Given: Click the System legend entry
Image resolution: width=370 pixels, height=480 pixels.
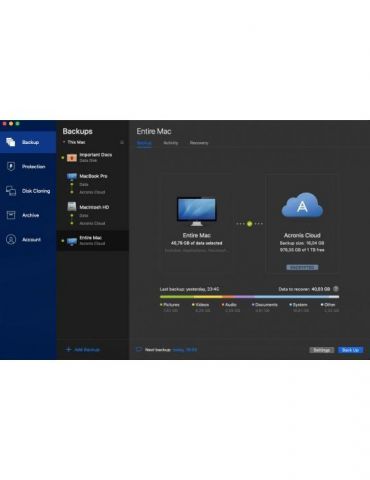Looking at the screenshot, I should coord(298,307).
